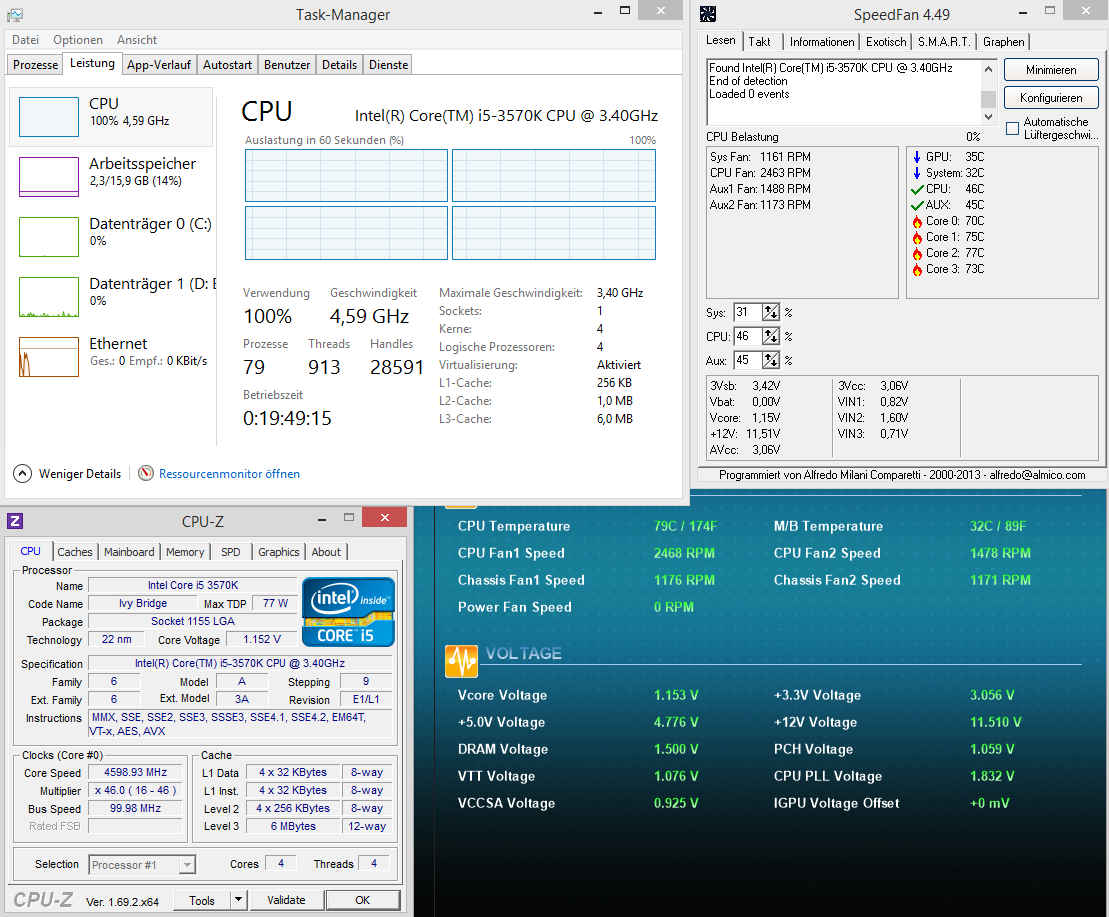Switch to the Caches tab in CPU-Z

[x=75, y=551]
